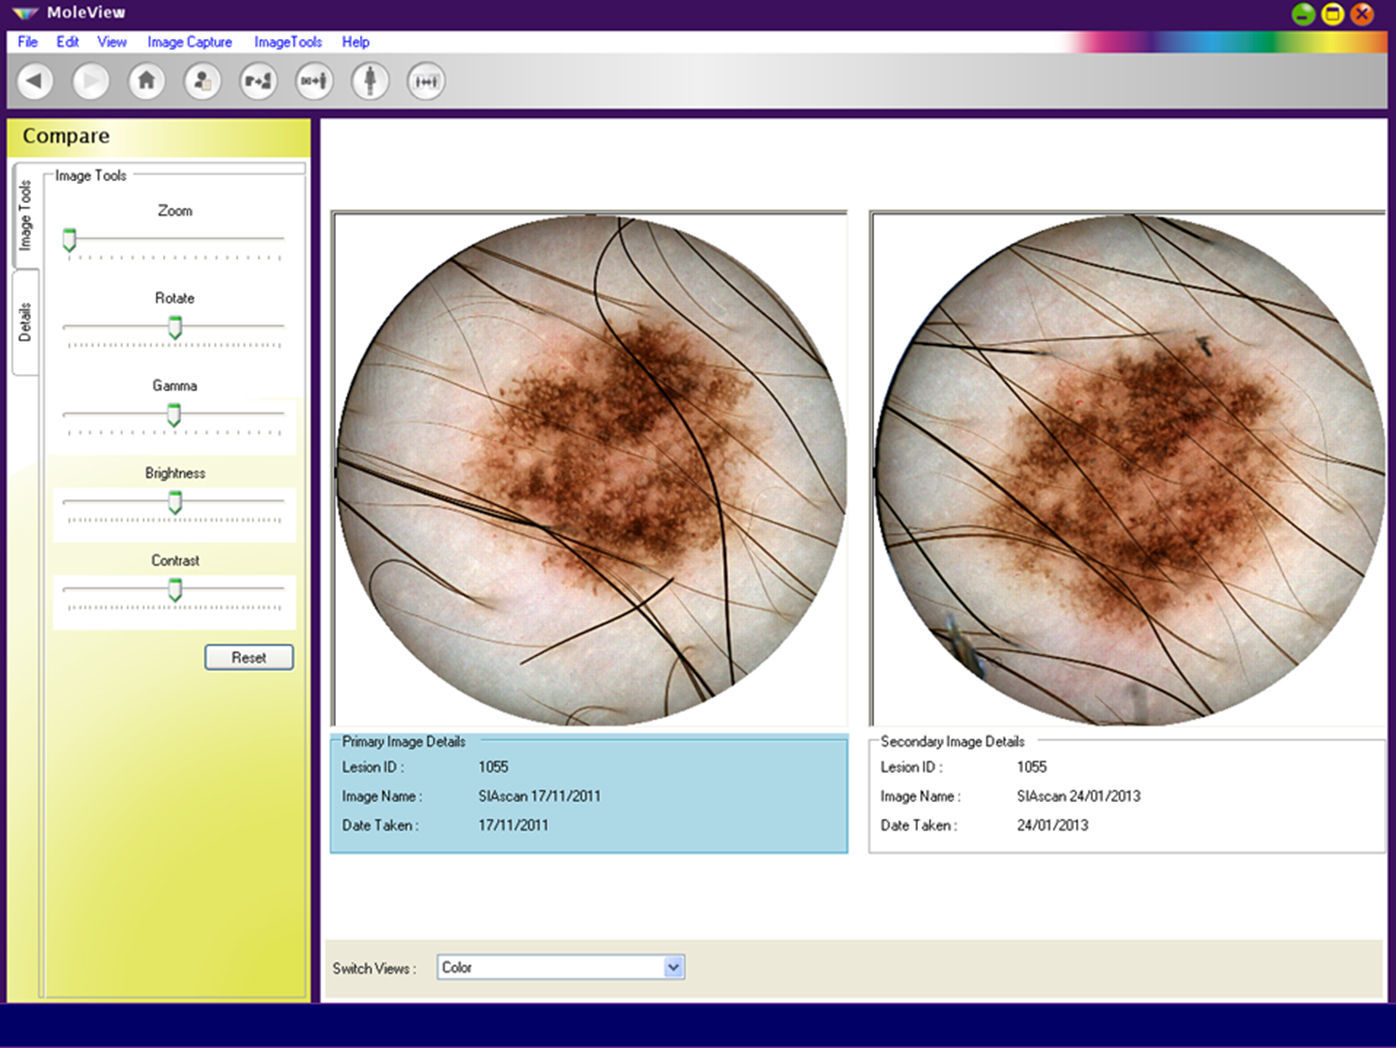Click the body map figure icon
Image resolution: width=1396 pixels, height=1048 pixels.
370,81
